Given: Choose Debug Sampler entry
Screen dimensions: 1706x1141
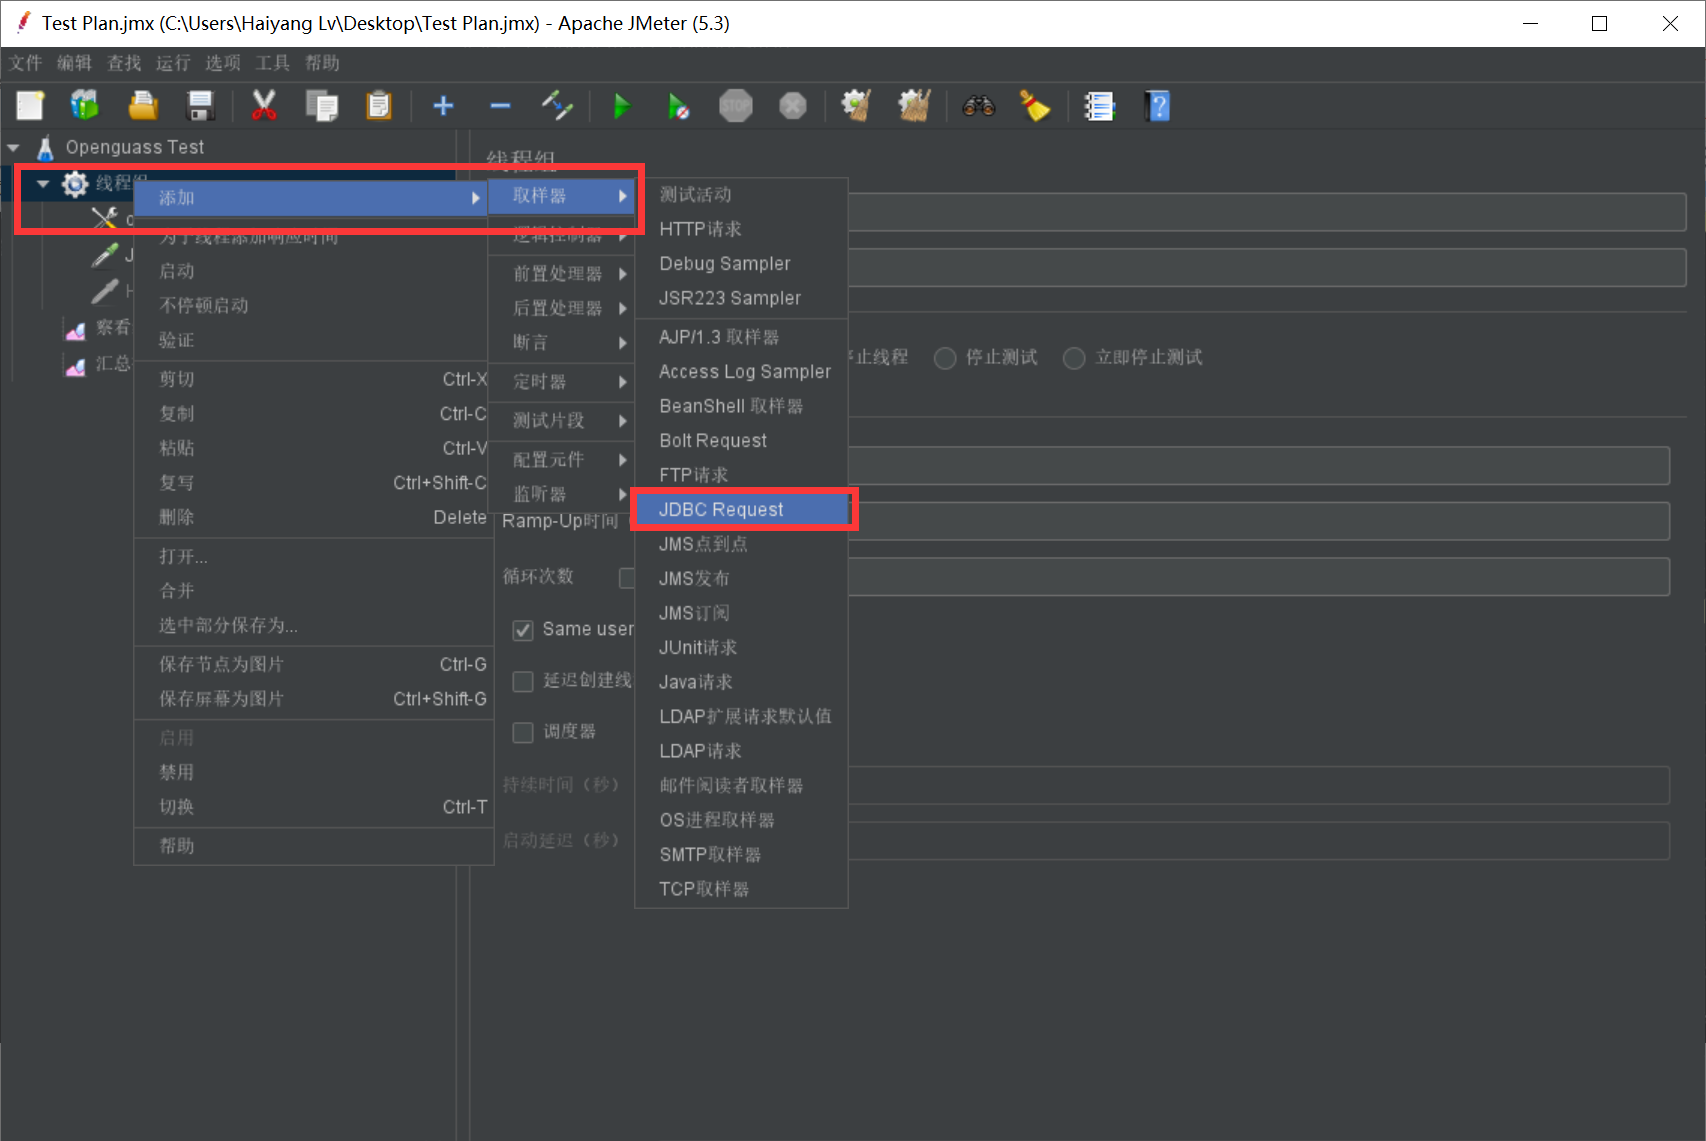Looking at the screenshot, I should [741, 263].
